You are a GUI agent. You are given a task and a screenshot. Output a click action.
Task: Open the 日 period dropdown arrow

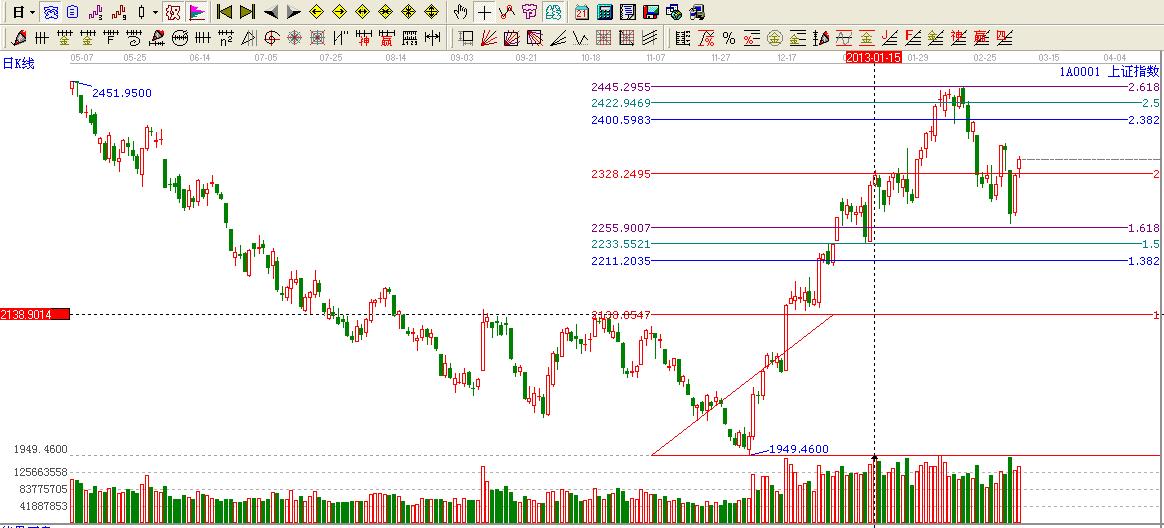click(32, 12)
